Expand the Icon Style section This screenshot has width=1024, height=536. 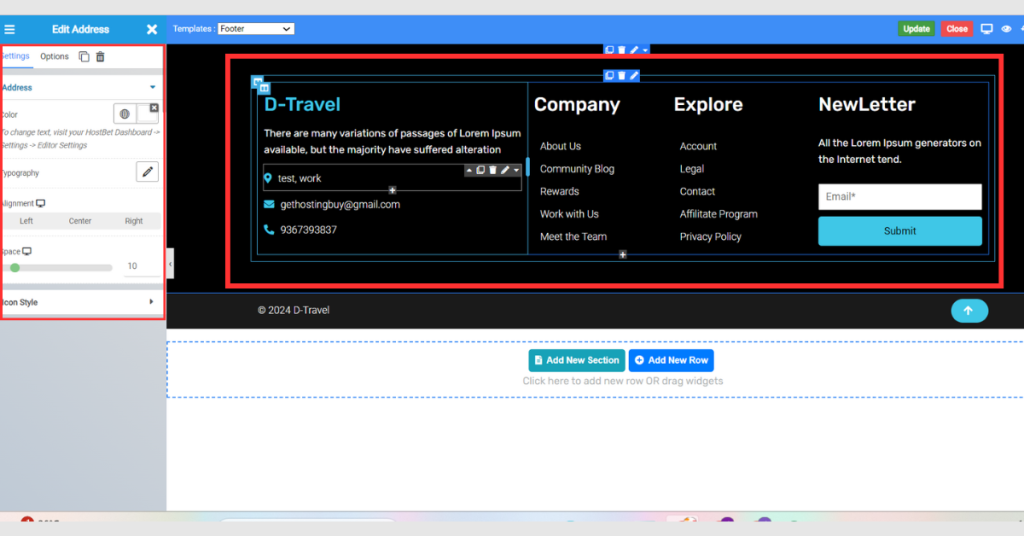[80, 302]
